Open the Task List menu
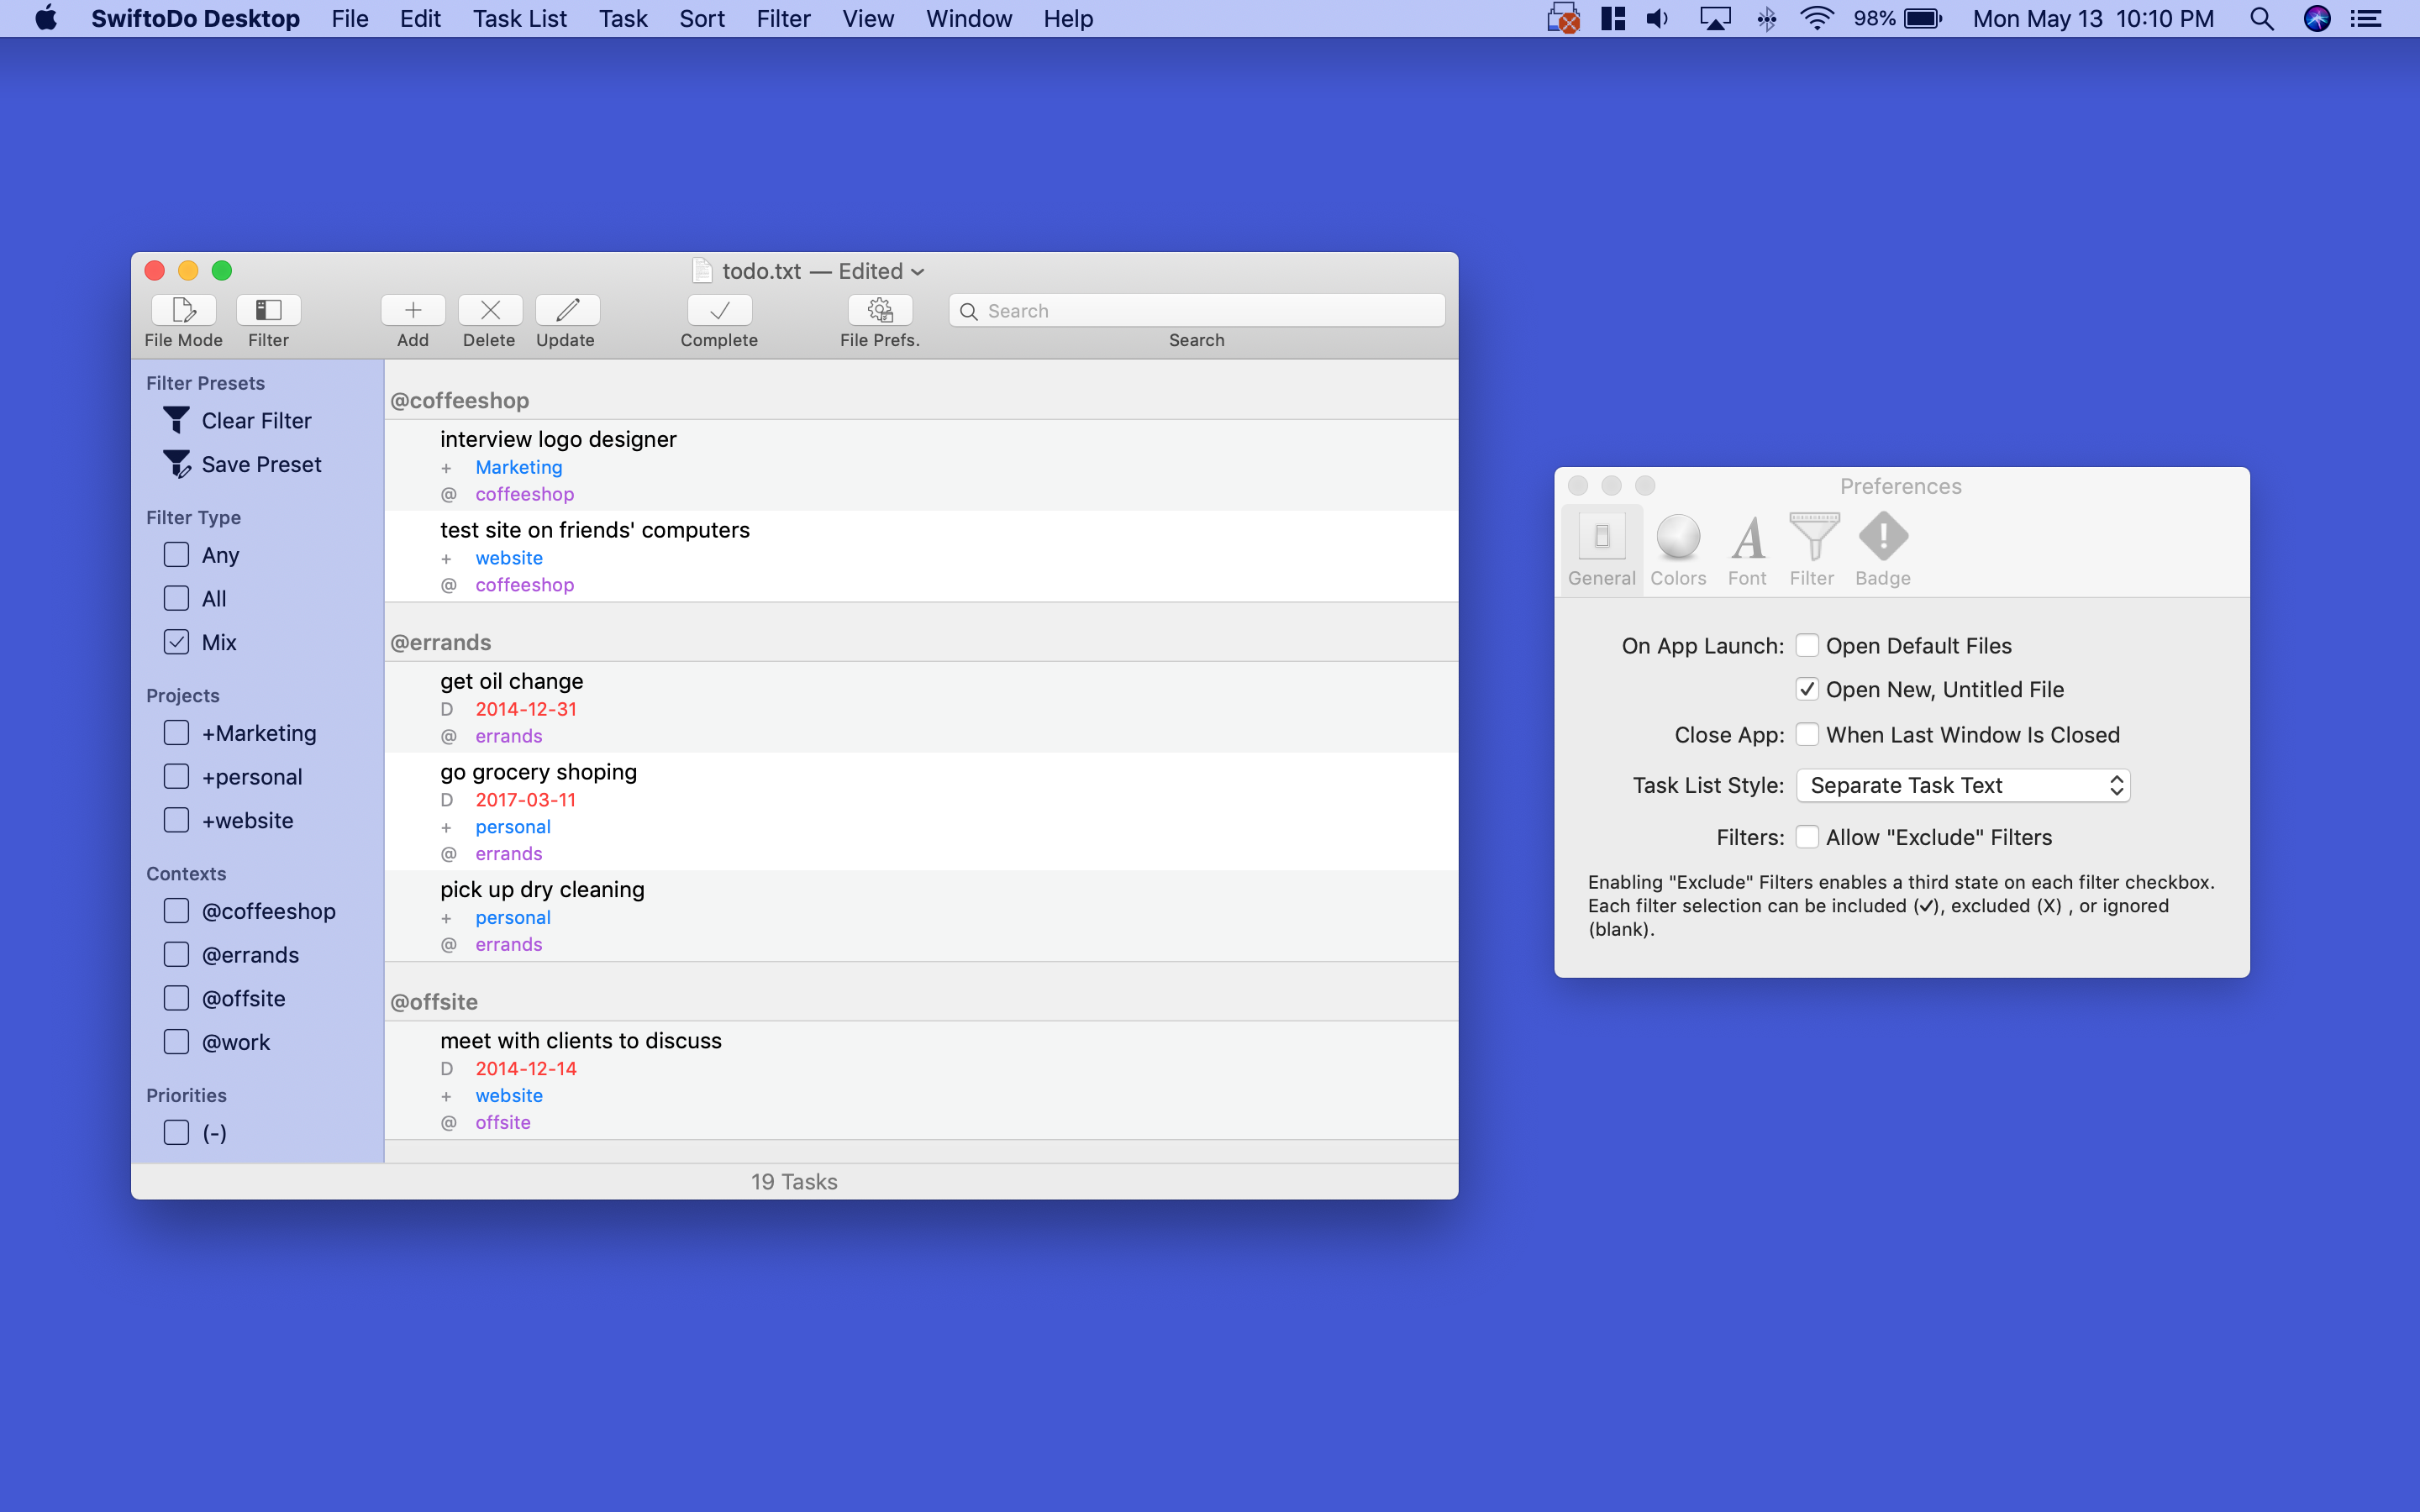This screenshot has width=2420, height=1512. [x=519, y=18]
